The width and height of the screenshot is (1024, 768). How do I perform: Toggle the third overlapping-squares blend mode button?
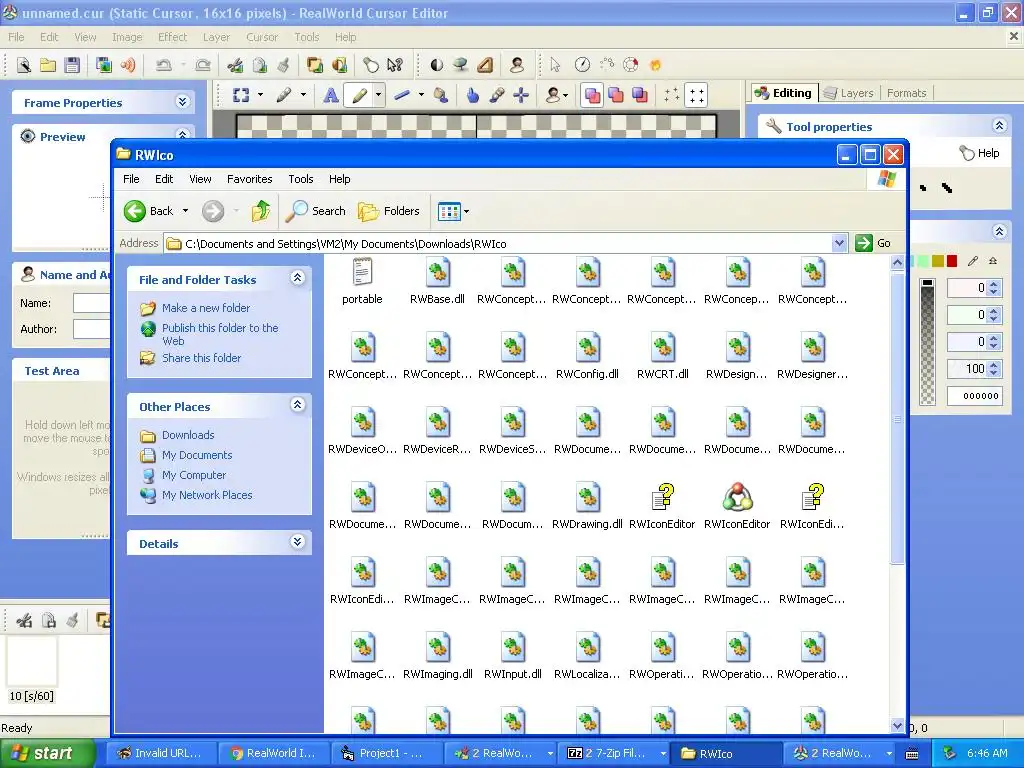(x=640, y=95)
